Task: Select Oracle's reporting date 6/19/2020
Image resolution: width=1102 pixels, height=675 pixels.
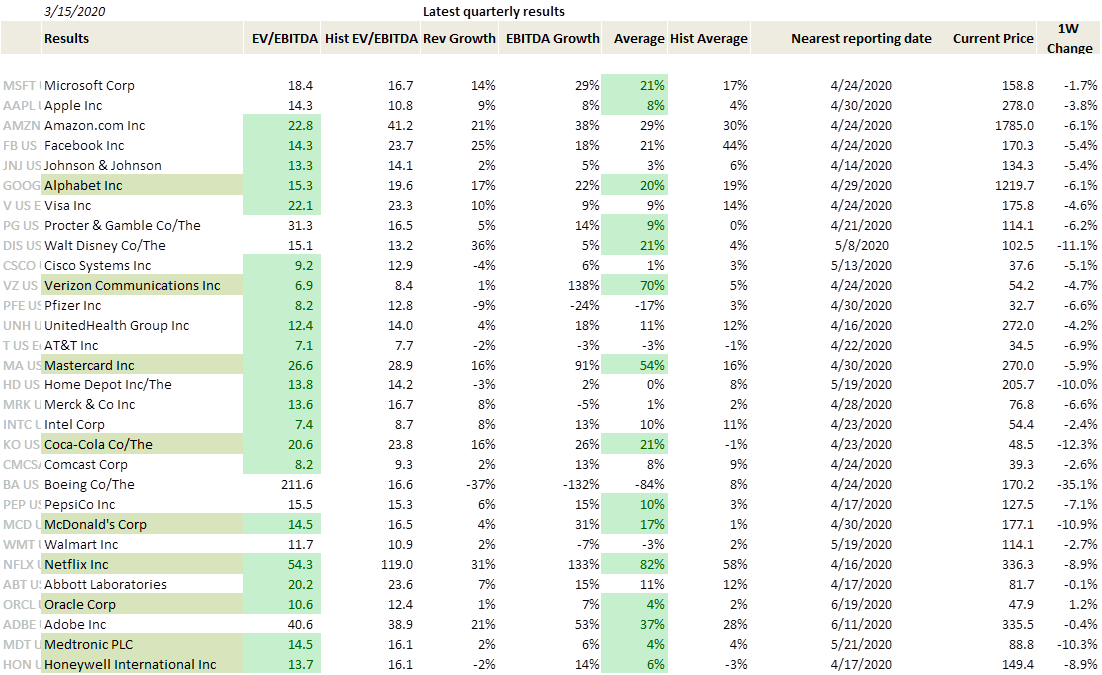Action: tap(861, 605)
